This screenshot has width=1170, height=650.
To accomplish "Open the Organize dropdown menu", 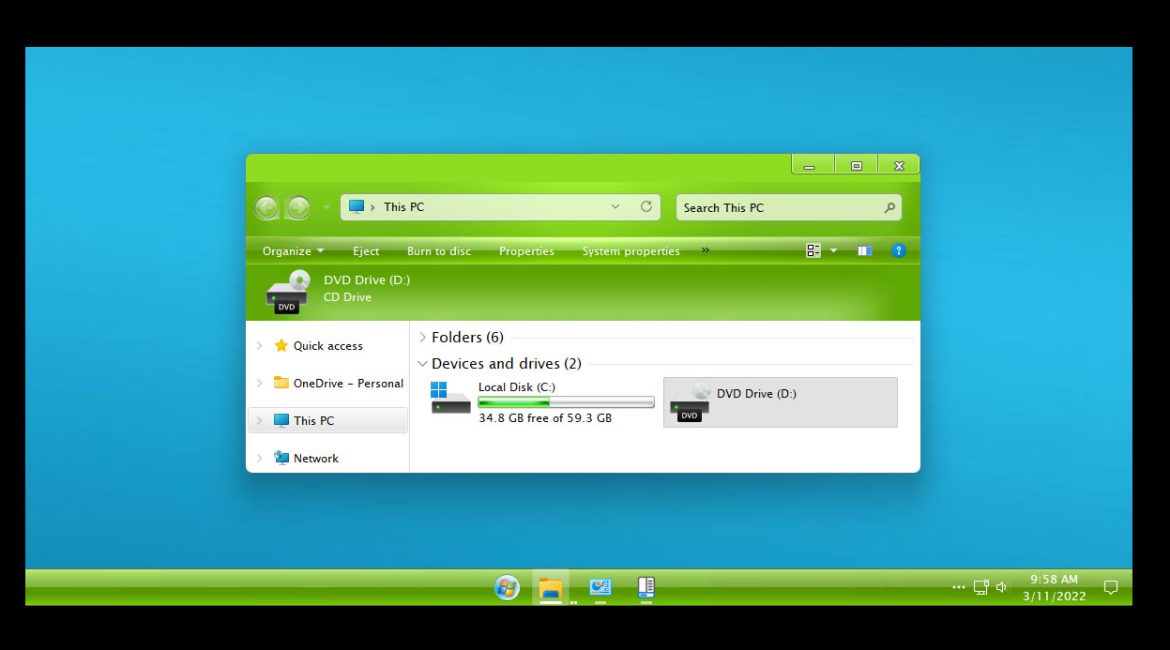I will [x=293, y=251].
